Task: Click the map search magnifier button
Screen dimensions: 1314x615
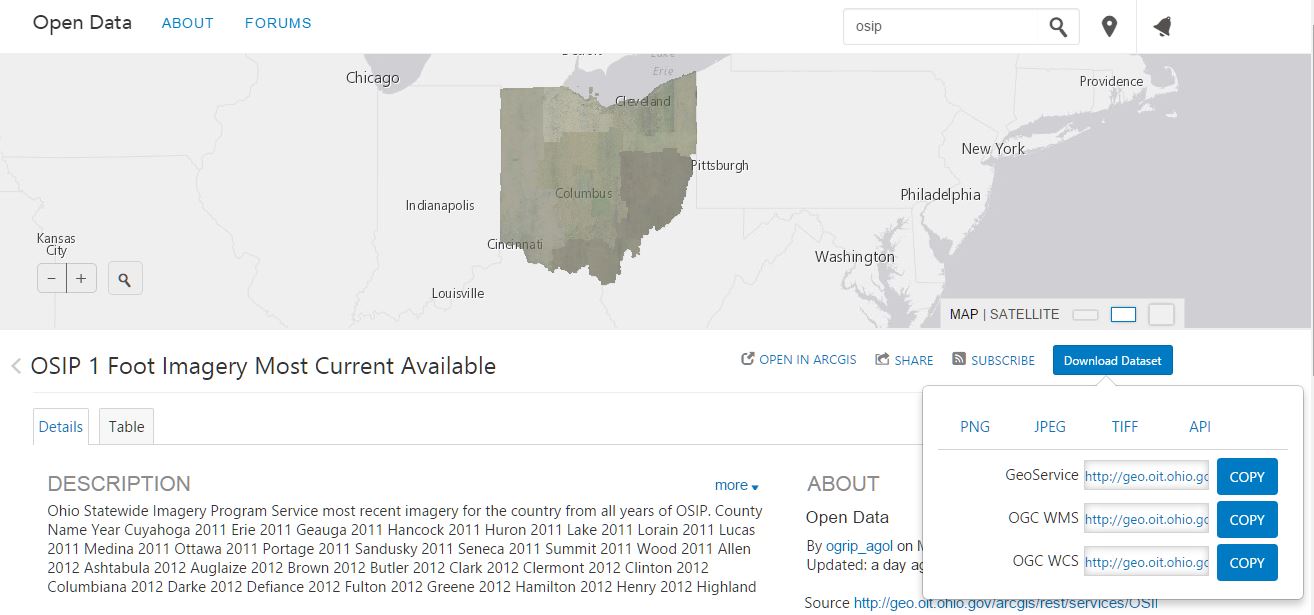Action: 125,280
